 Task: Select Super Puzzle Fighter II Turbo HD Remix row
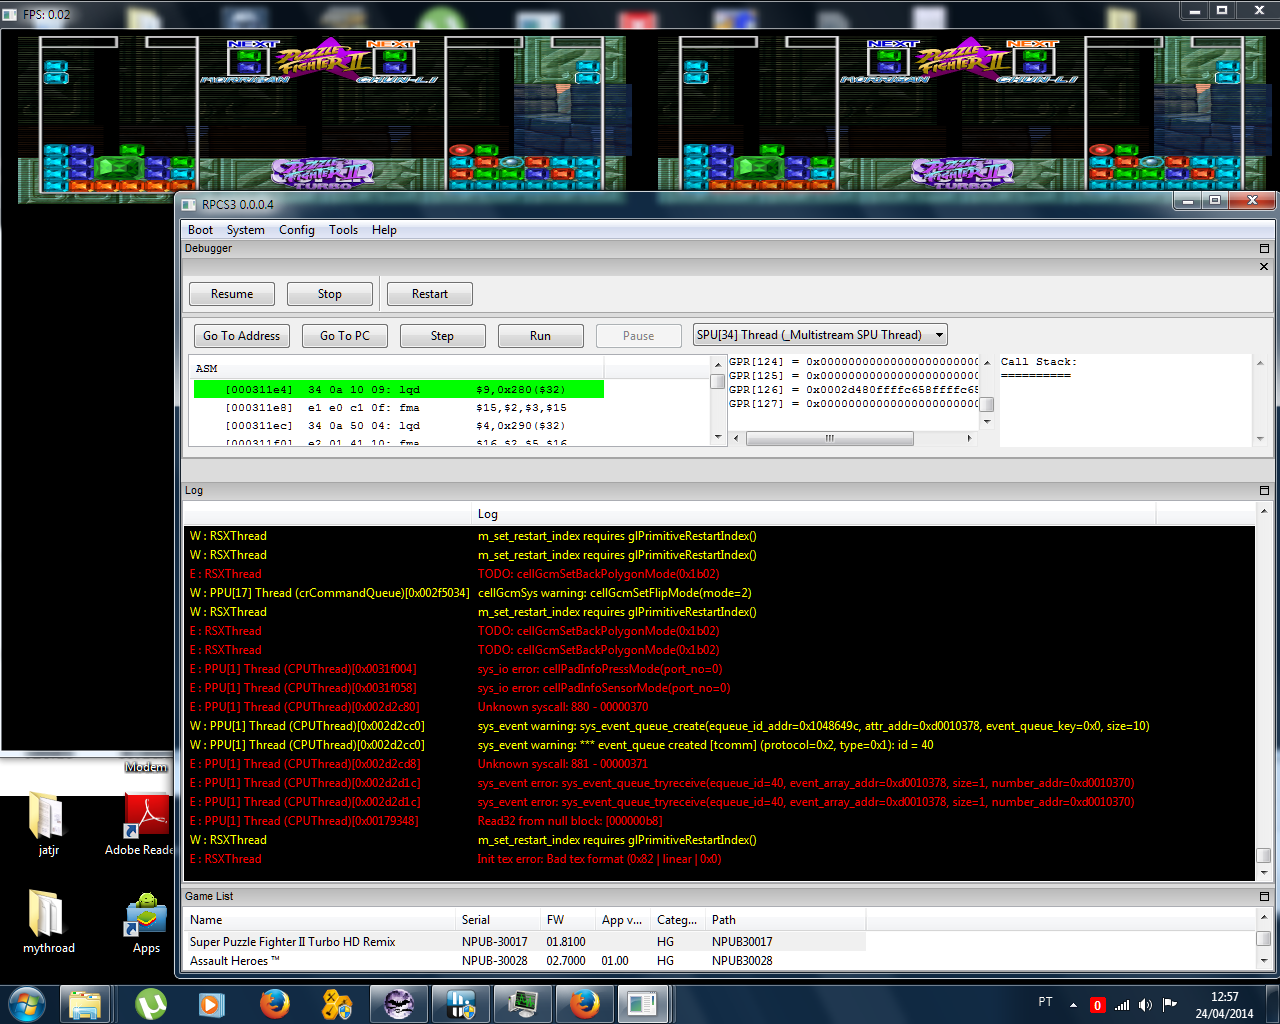tap(293, 942)
